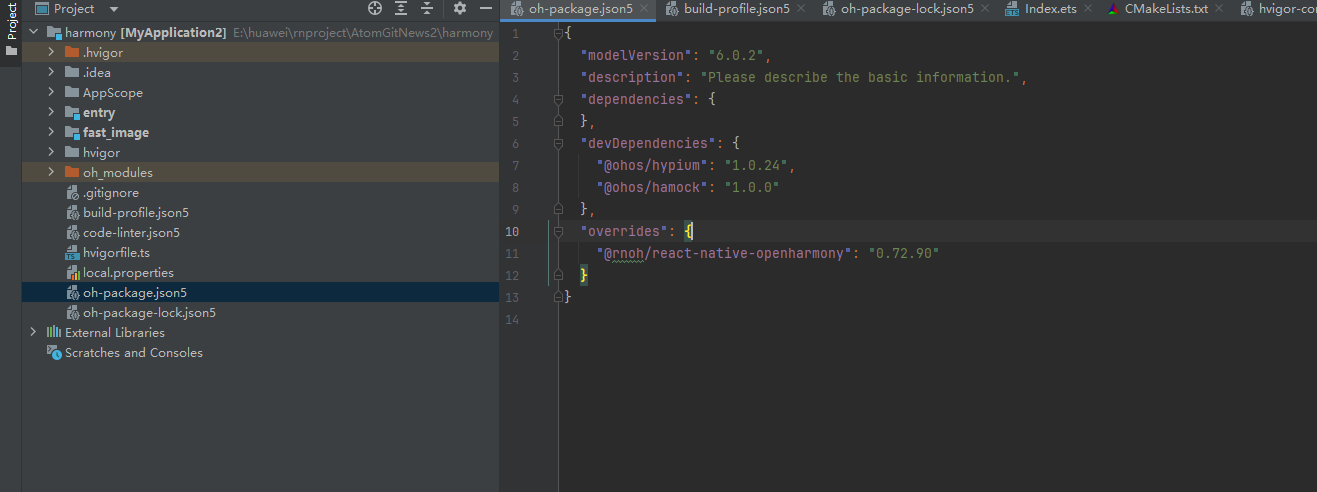The height and width of the screenshot is (492, 1317).
Task: Click line number 14 in gutter
Action: [514, 319]
